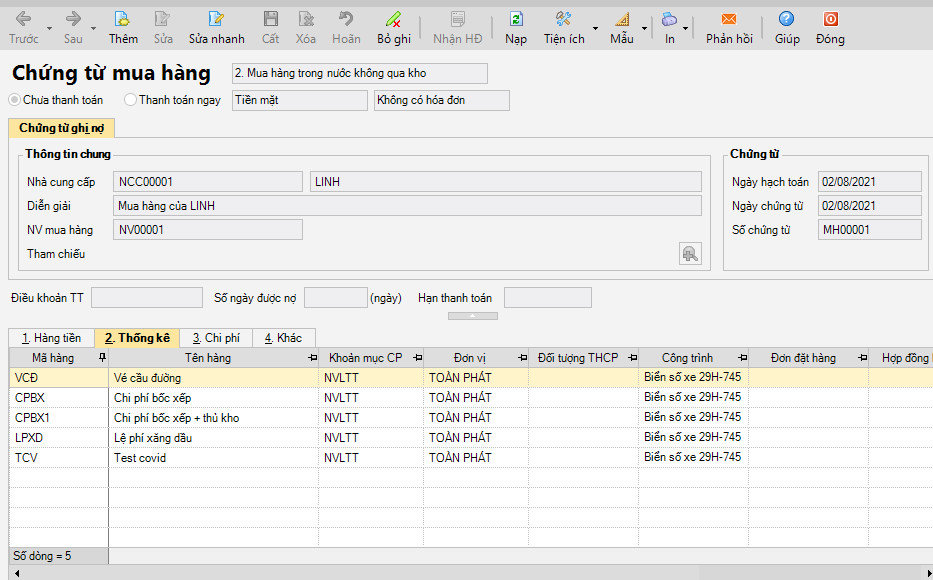Screen dimensions: 933x580
Task: Click the Nhà cung cấp code field
Action: (208, 182)
